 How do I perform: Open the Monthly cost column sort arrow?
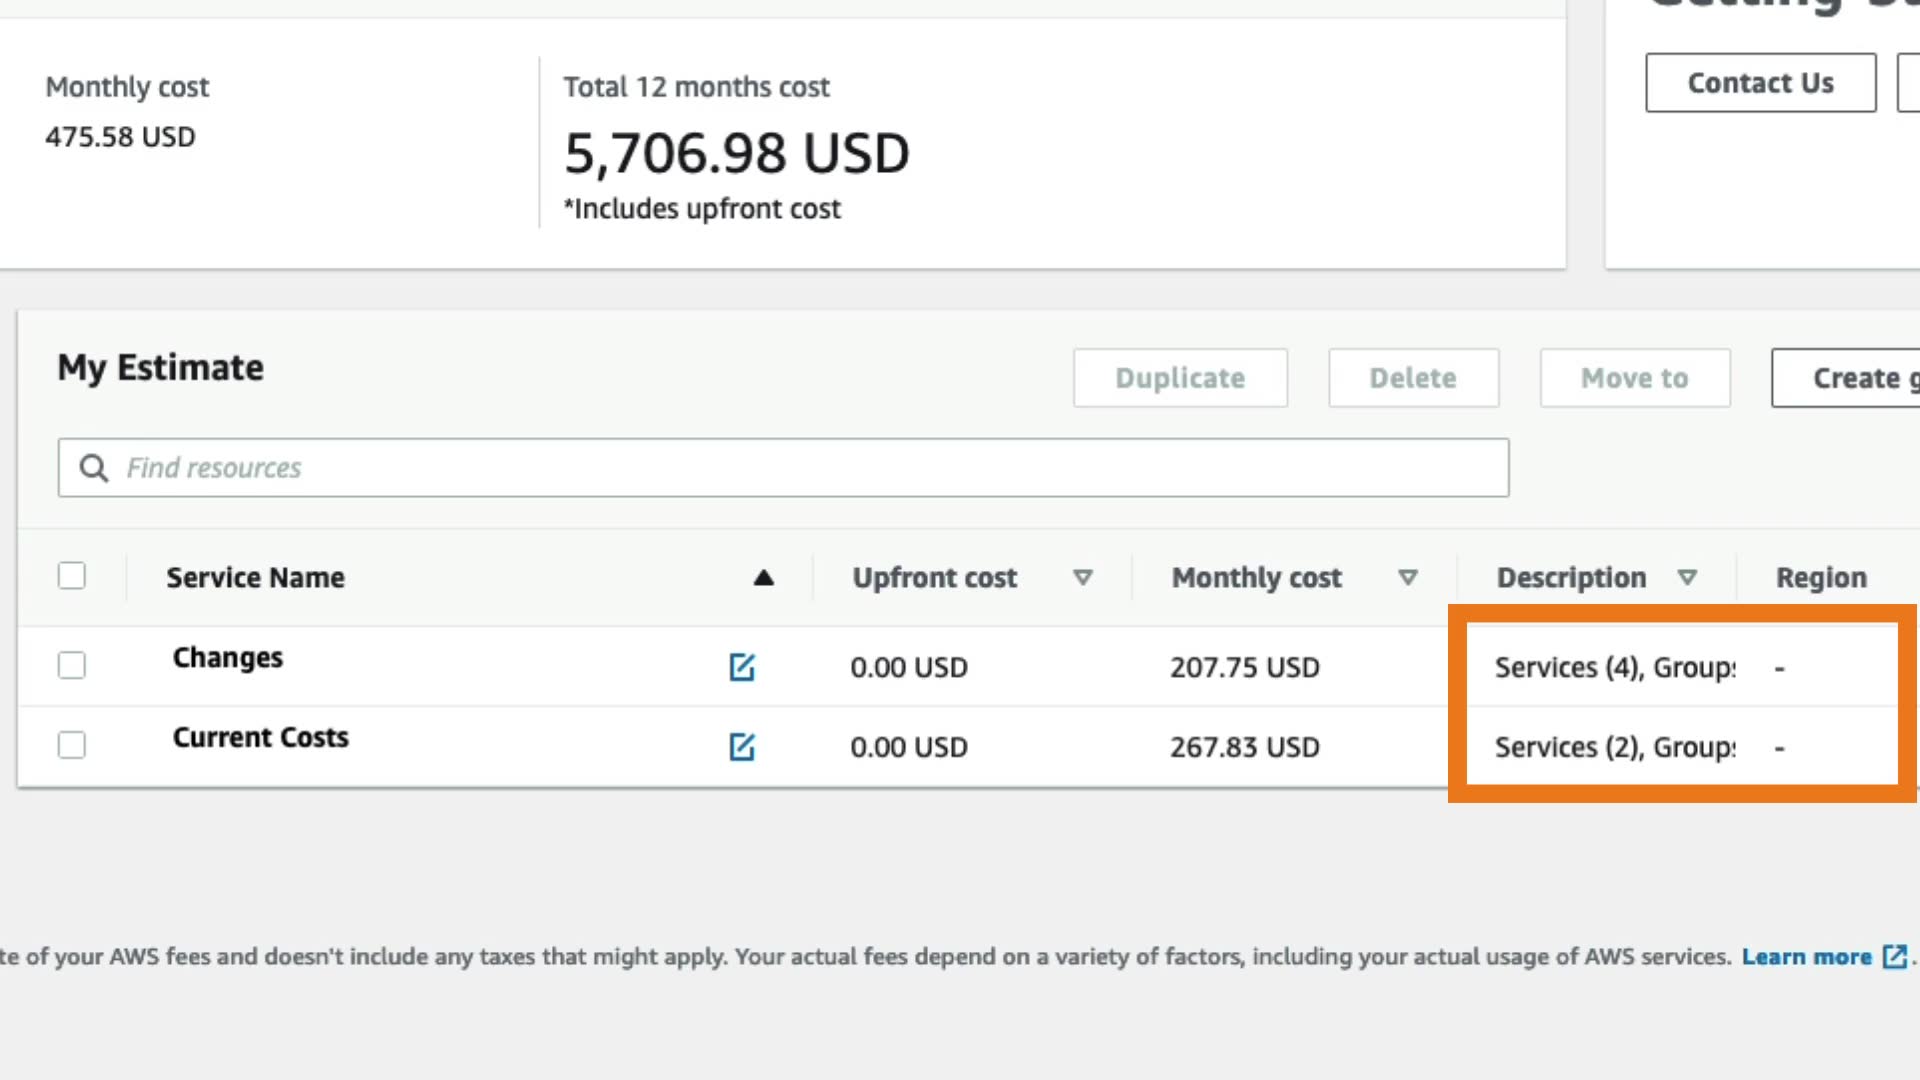click(x=1408, y=578)
